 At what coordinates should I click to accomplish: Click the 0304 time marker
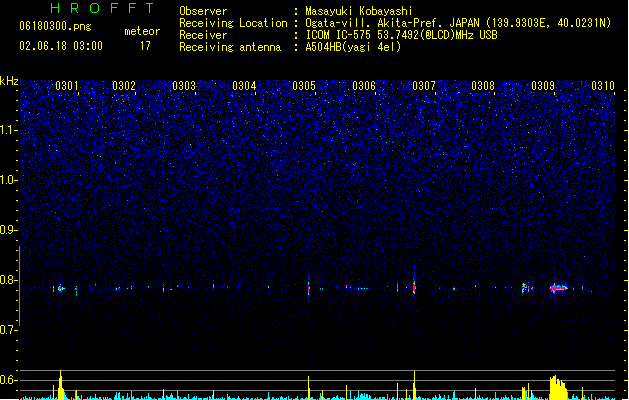pyautogui.click(x=244, y=86)
